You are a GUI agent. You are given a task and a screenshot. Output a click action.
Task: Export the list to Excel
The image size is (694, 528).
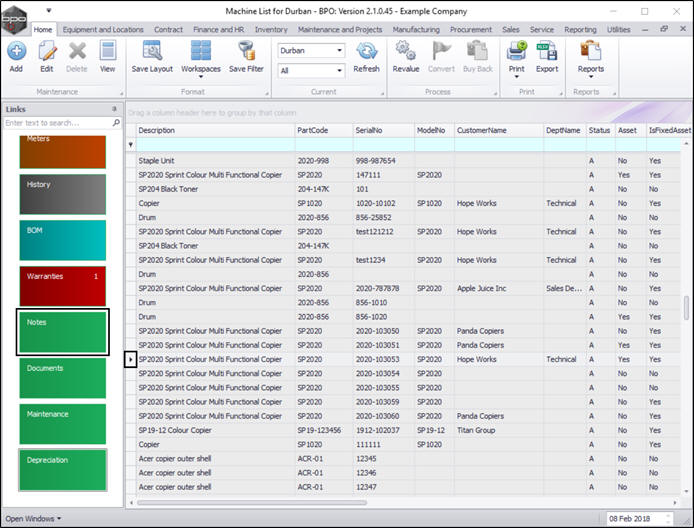pyautogui.click(x=547, y=51)
